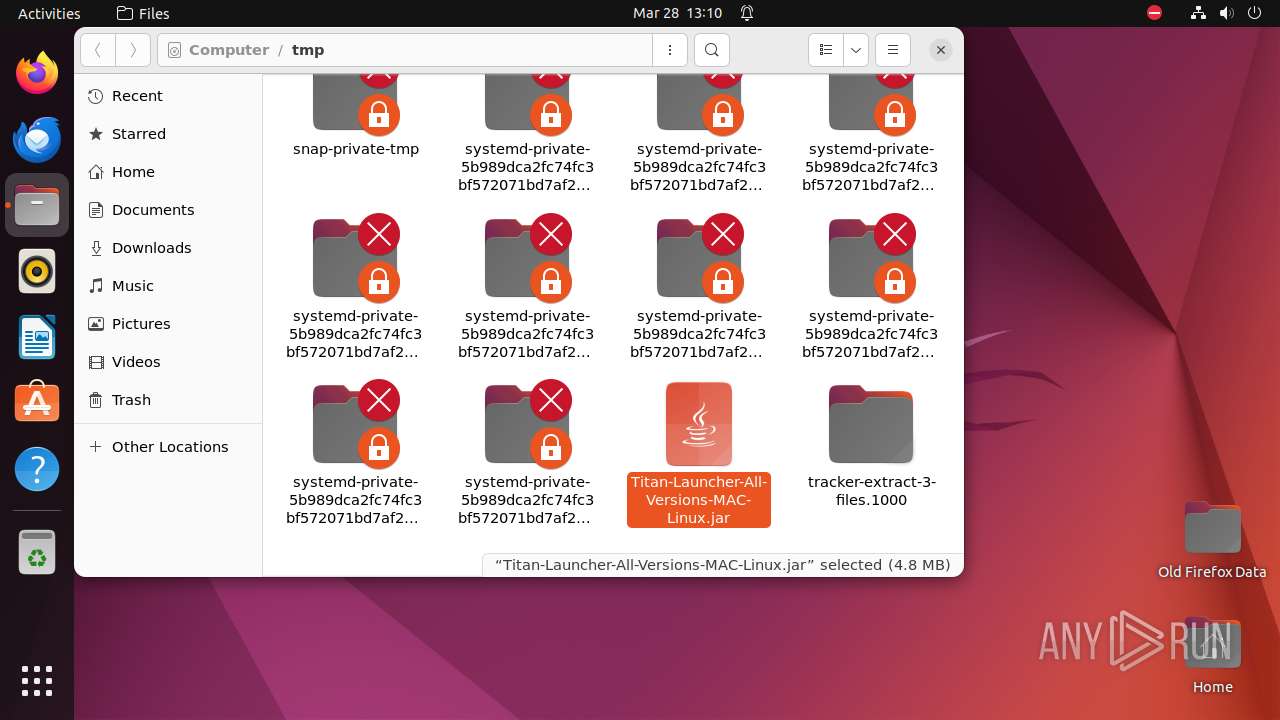Select the Titan-Launcher-All-Versions-MAC-Linux.jar file
Screen dimensions: 1280x720
click(699, 455)
